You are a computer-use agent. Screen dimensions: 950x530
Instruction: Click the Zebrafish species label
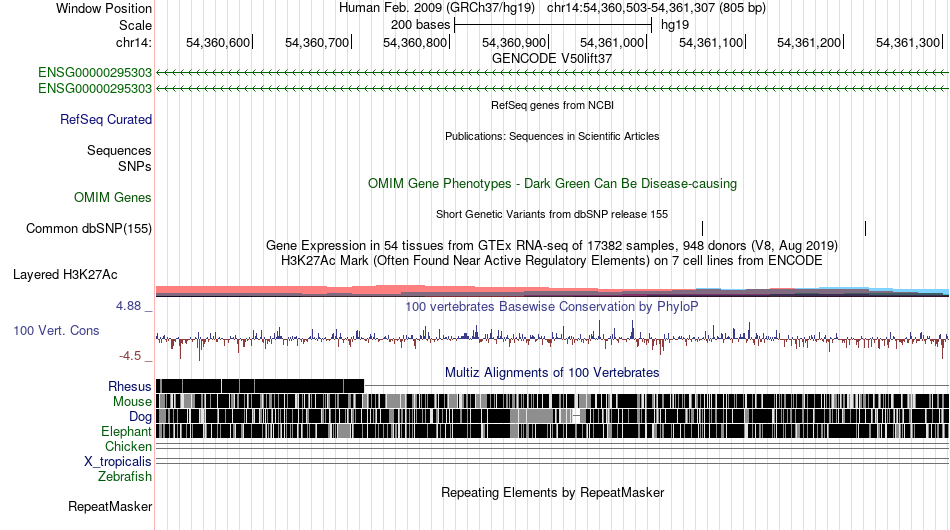[125, 477]
